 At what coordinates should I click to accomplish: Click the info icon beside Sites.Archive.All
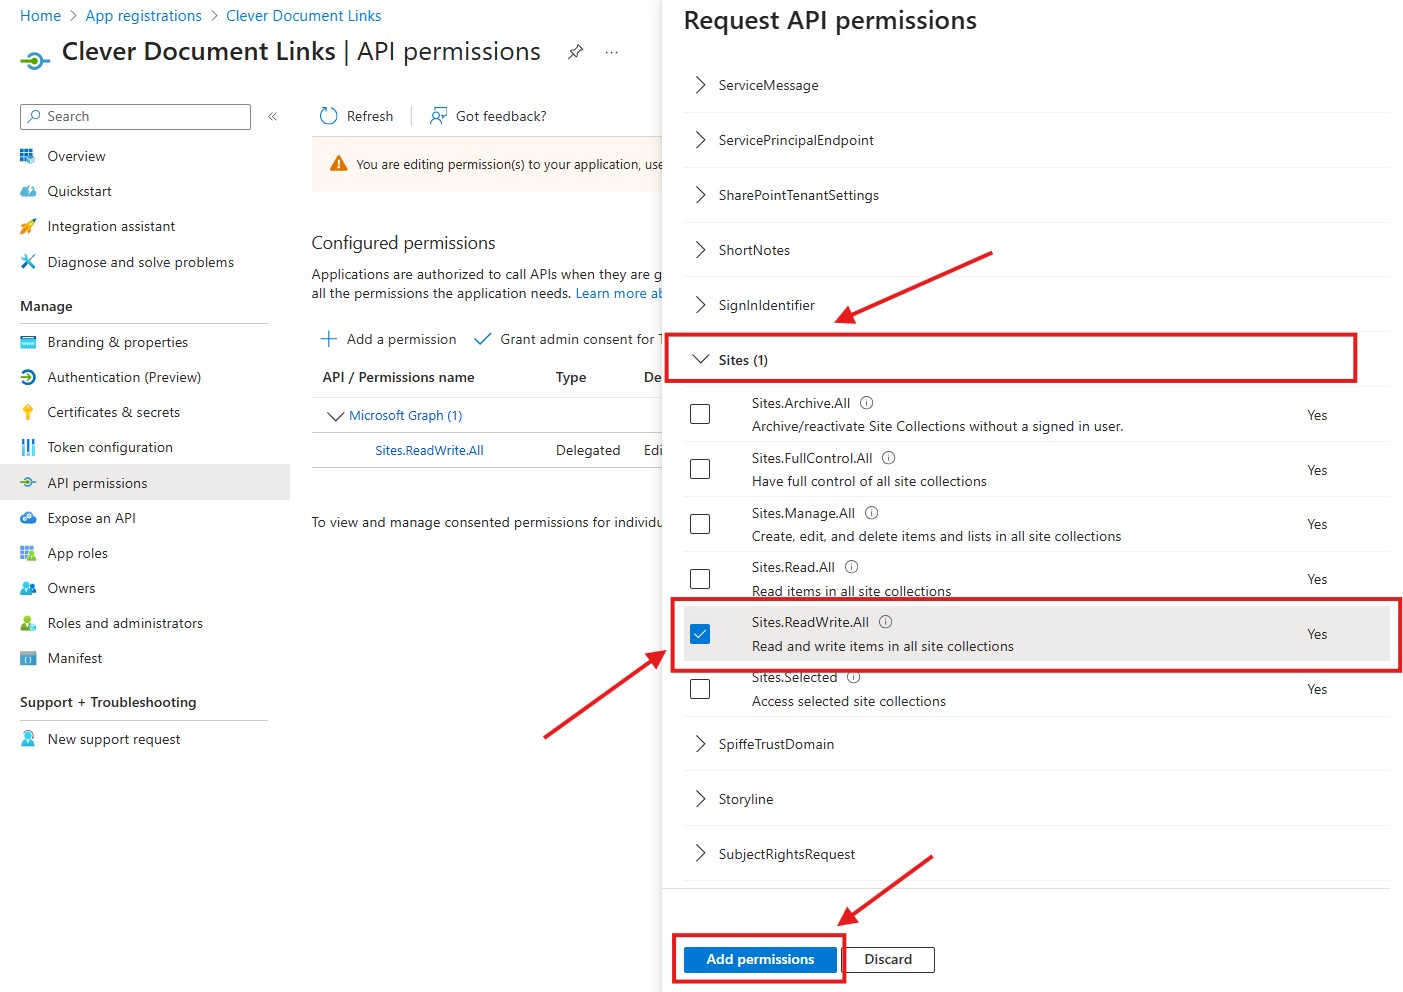pyautogui.click(x=867, y=403)
